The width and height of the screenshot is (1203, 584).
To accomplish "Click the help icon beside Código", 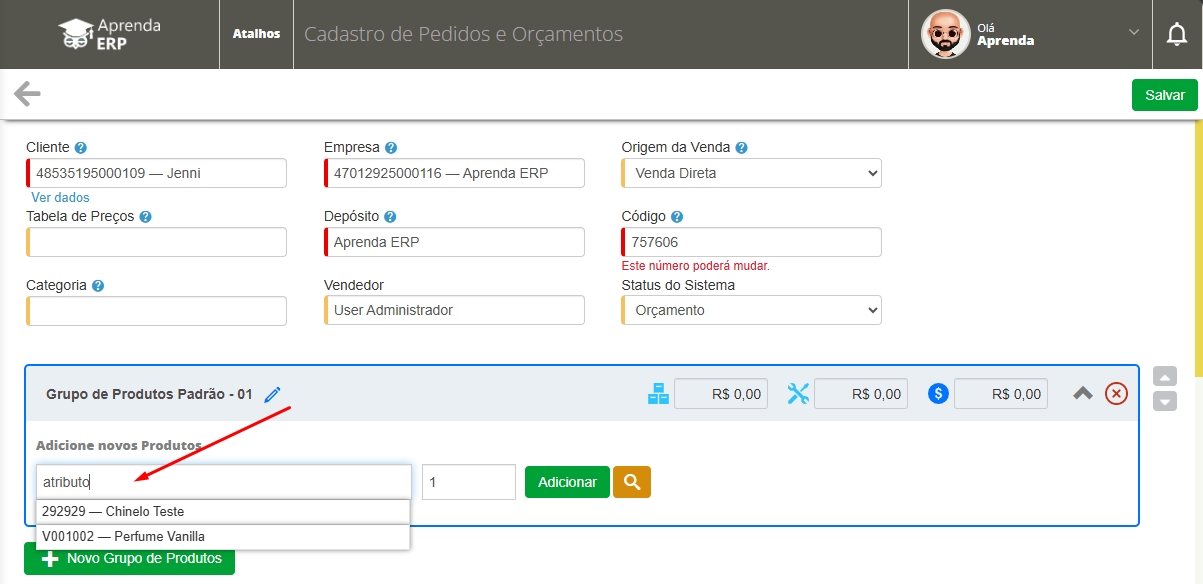I will pyautogui.click(x=677, y=217).
